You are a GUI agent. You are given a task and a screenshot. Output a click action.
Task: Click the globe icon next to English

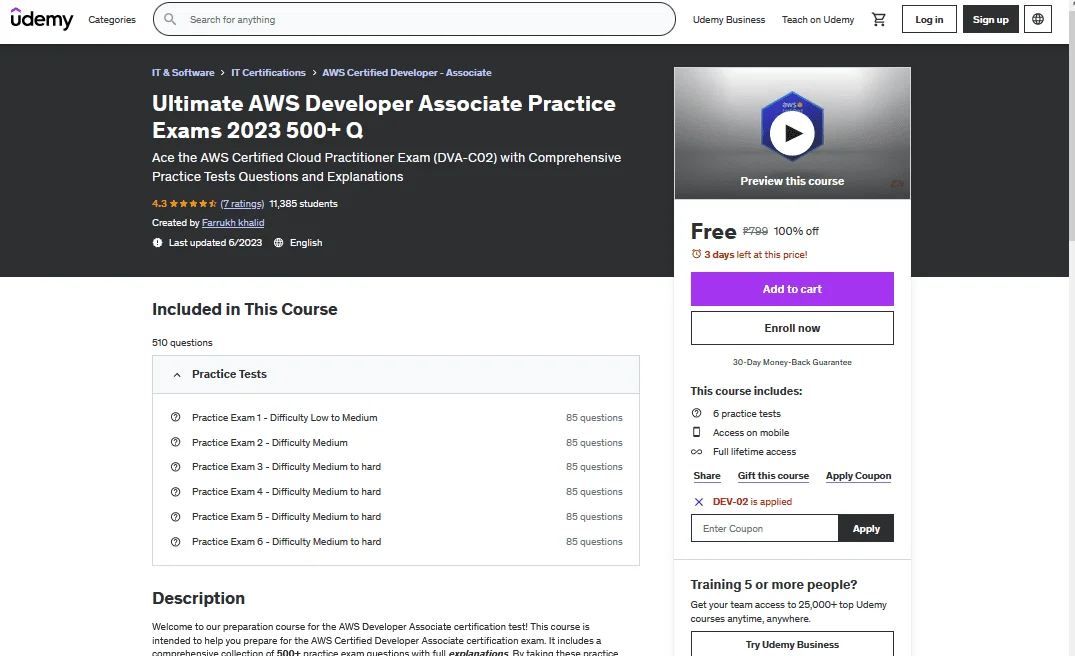pos(278,243)
